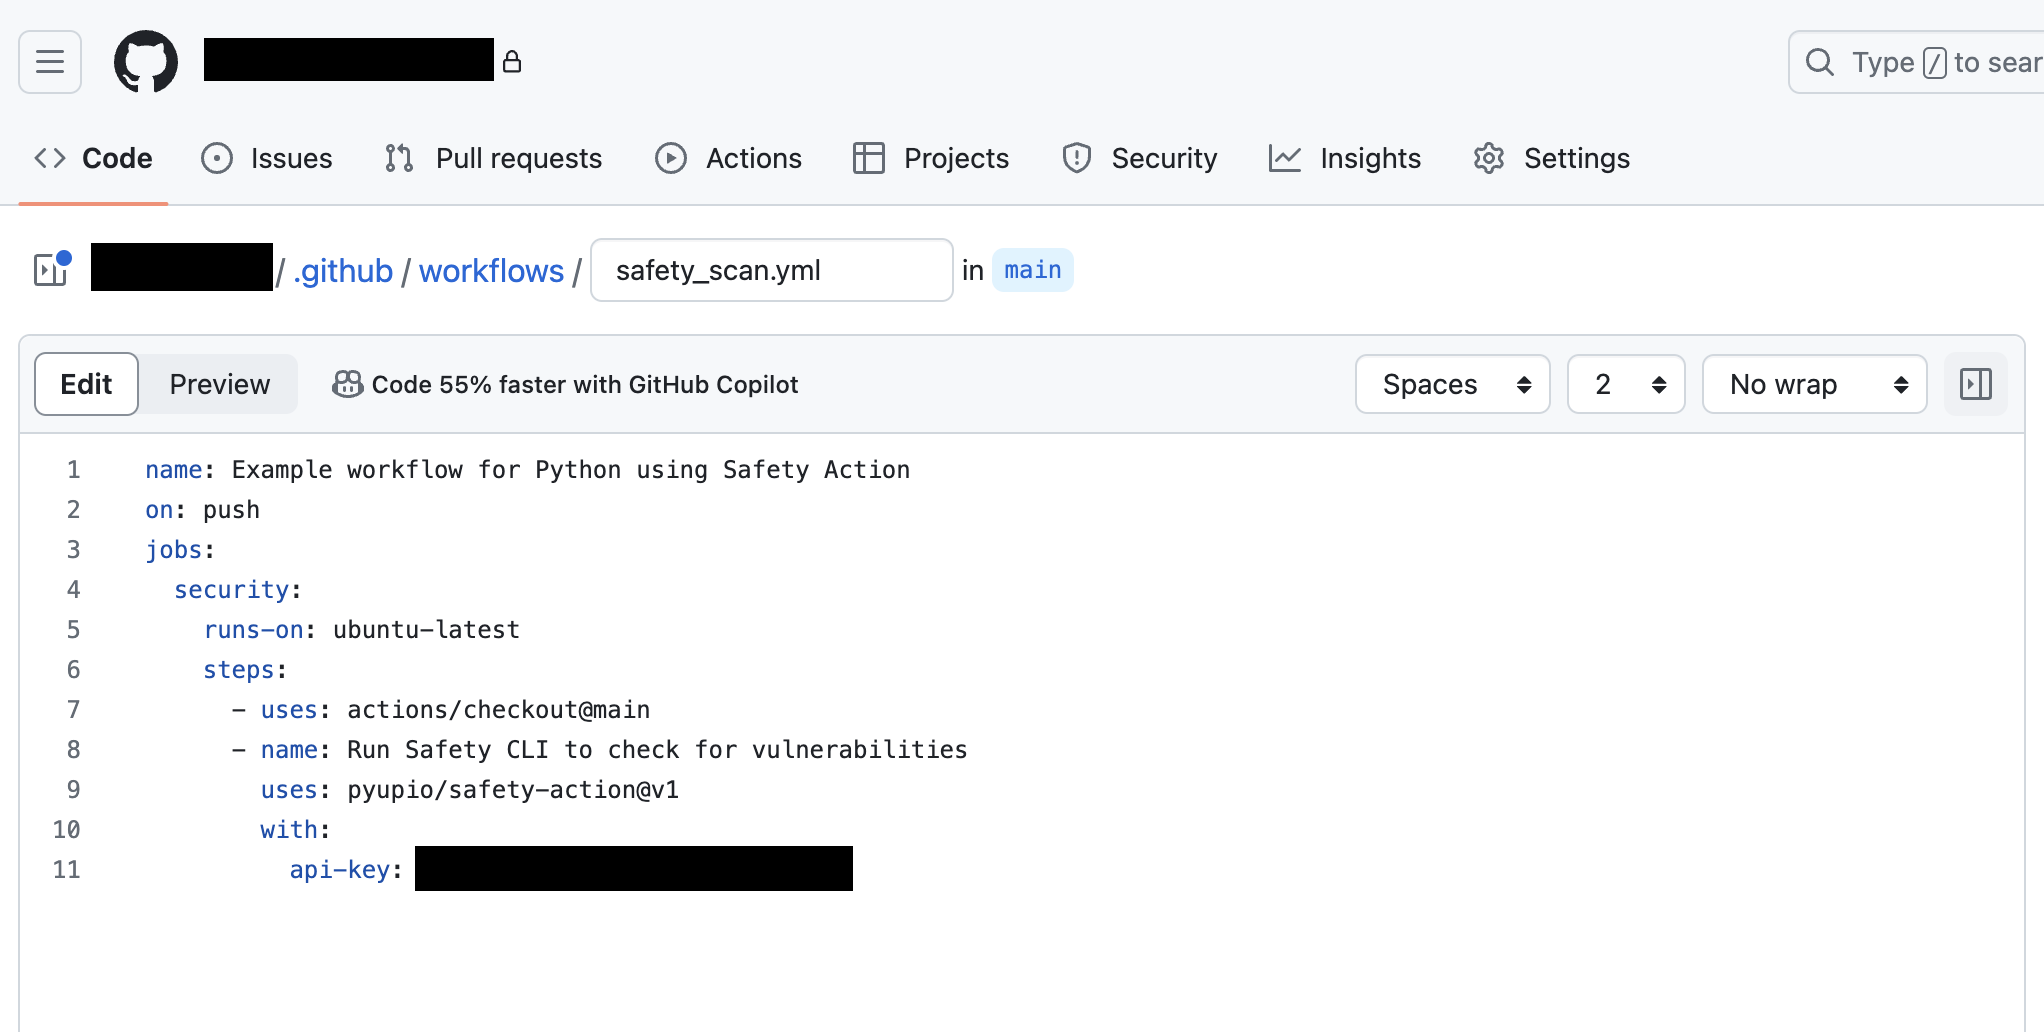This screenshot has width=2044, height=1032.
Task: Open the Spaces indent mode dropdown
Action: 1452,384
